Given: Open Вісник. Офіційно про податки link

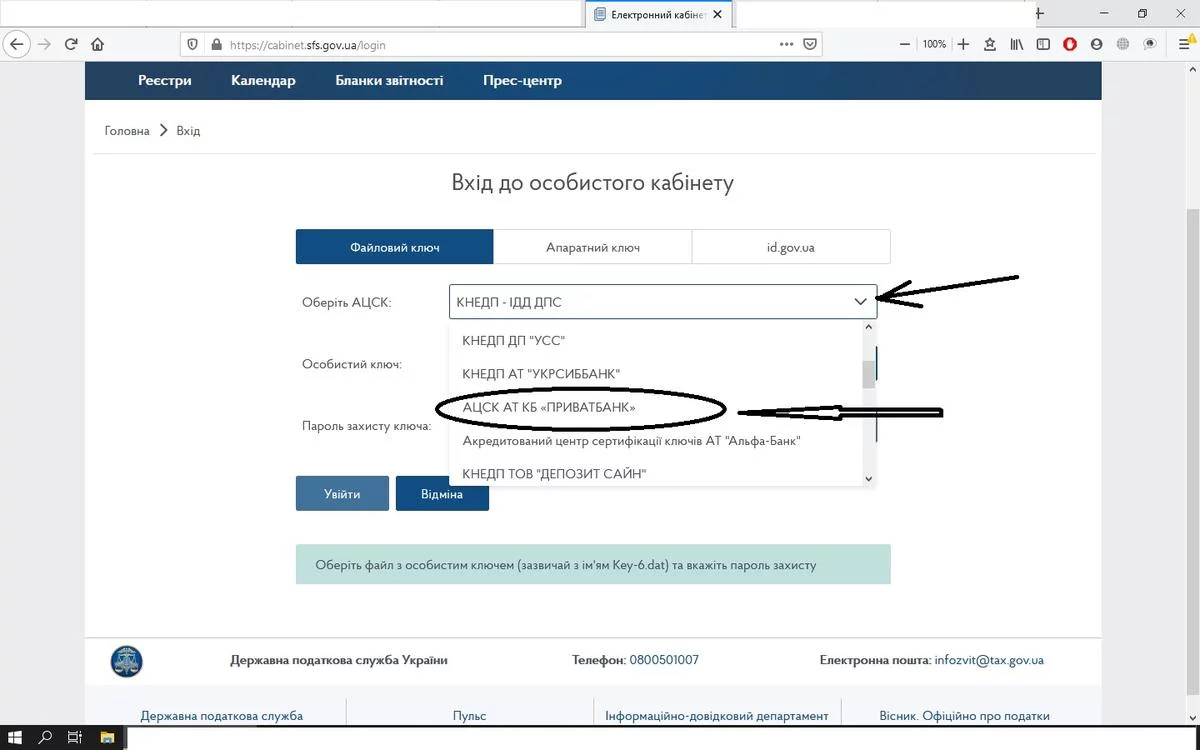Looking at the screenshot, I should pyautogui.click(x=965, y=716).
